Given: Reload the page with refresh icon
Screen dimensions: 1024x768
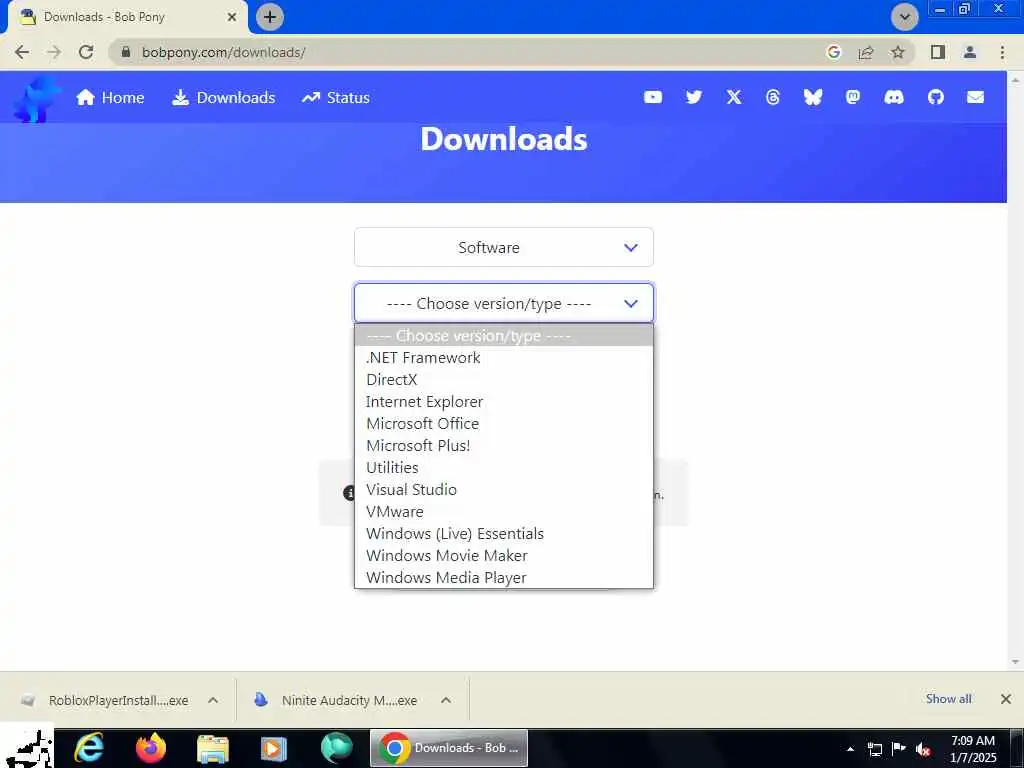Looking at the screenshot, I should [x=86, y=52].
